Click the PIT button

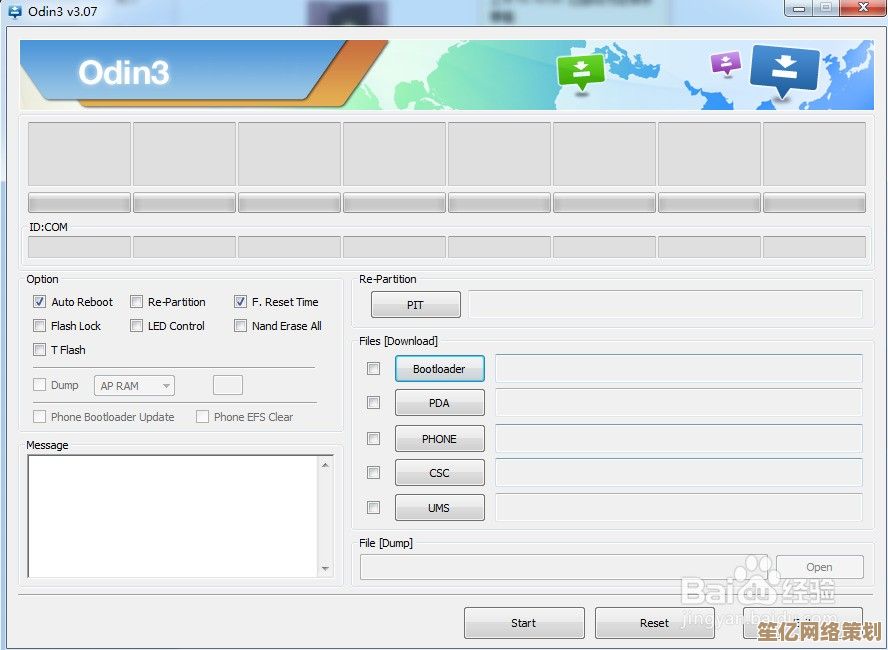[416, 305]
